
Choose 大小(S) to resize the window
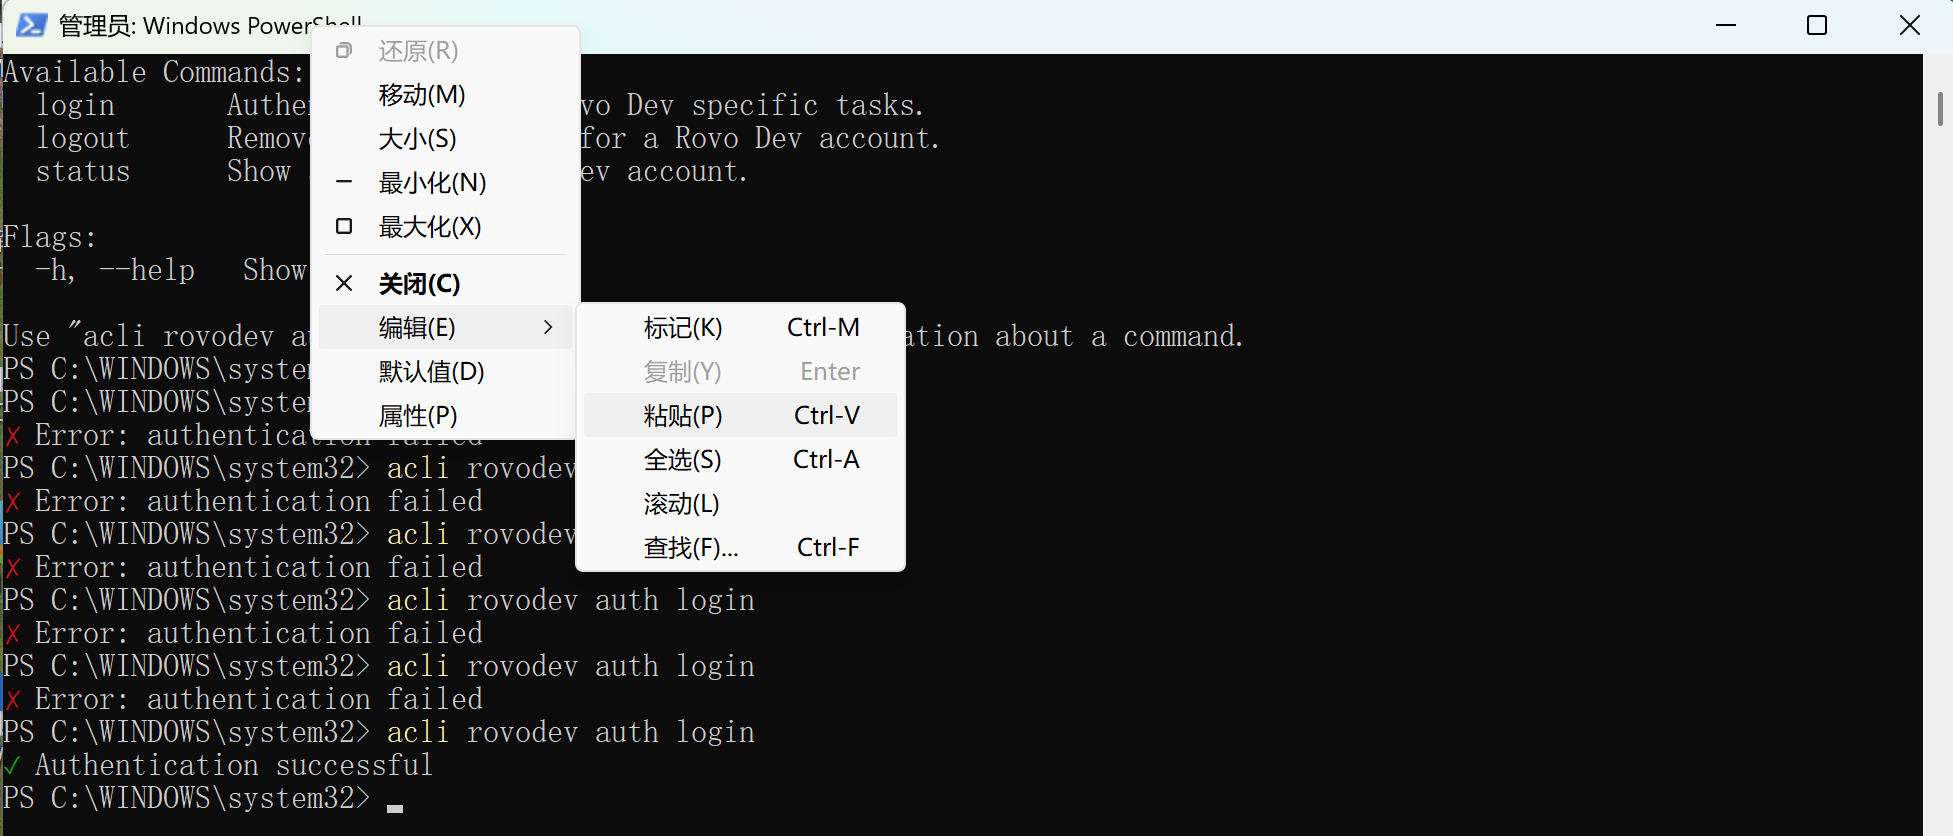[417, 138]
